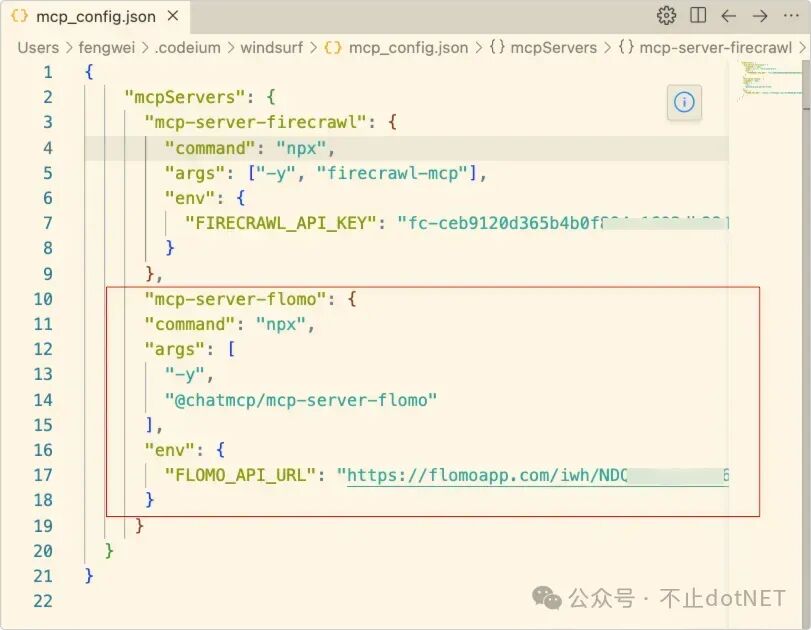This screenshot has height=630, width=811.
Task: Click the "npx" value on line 11
Action: pyautogui.click(x=281, y=324)
